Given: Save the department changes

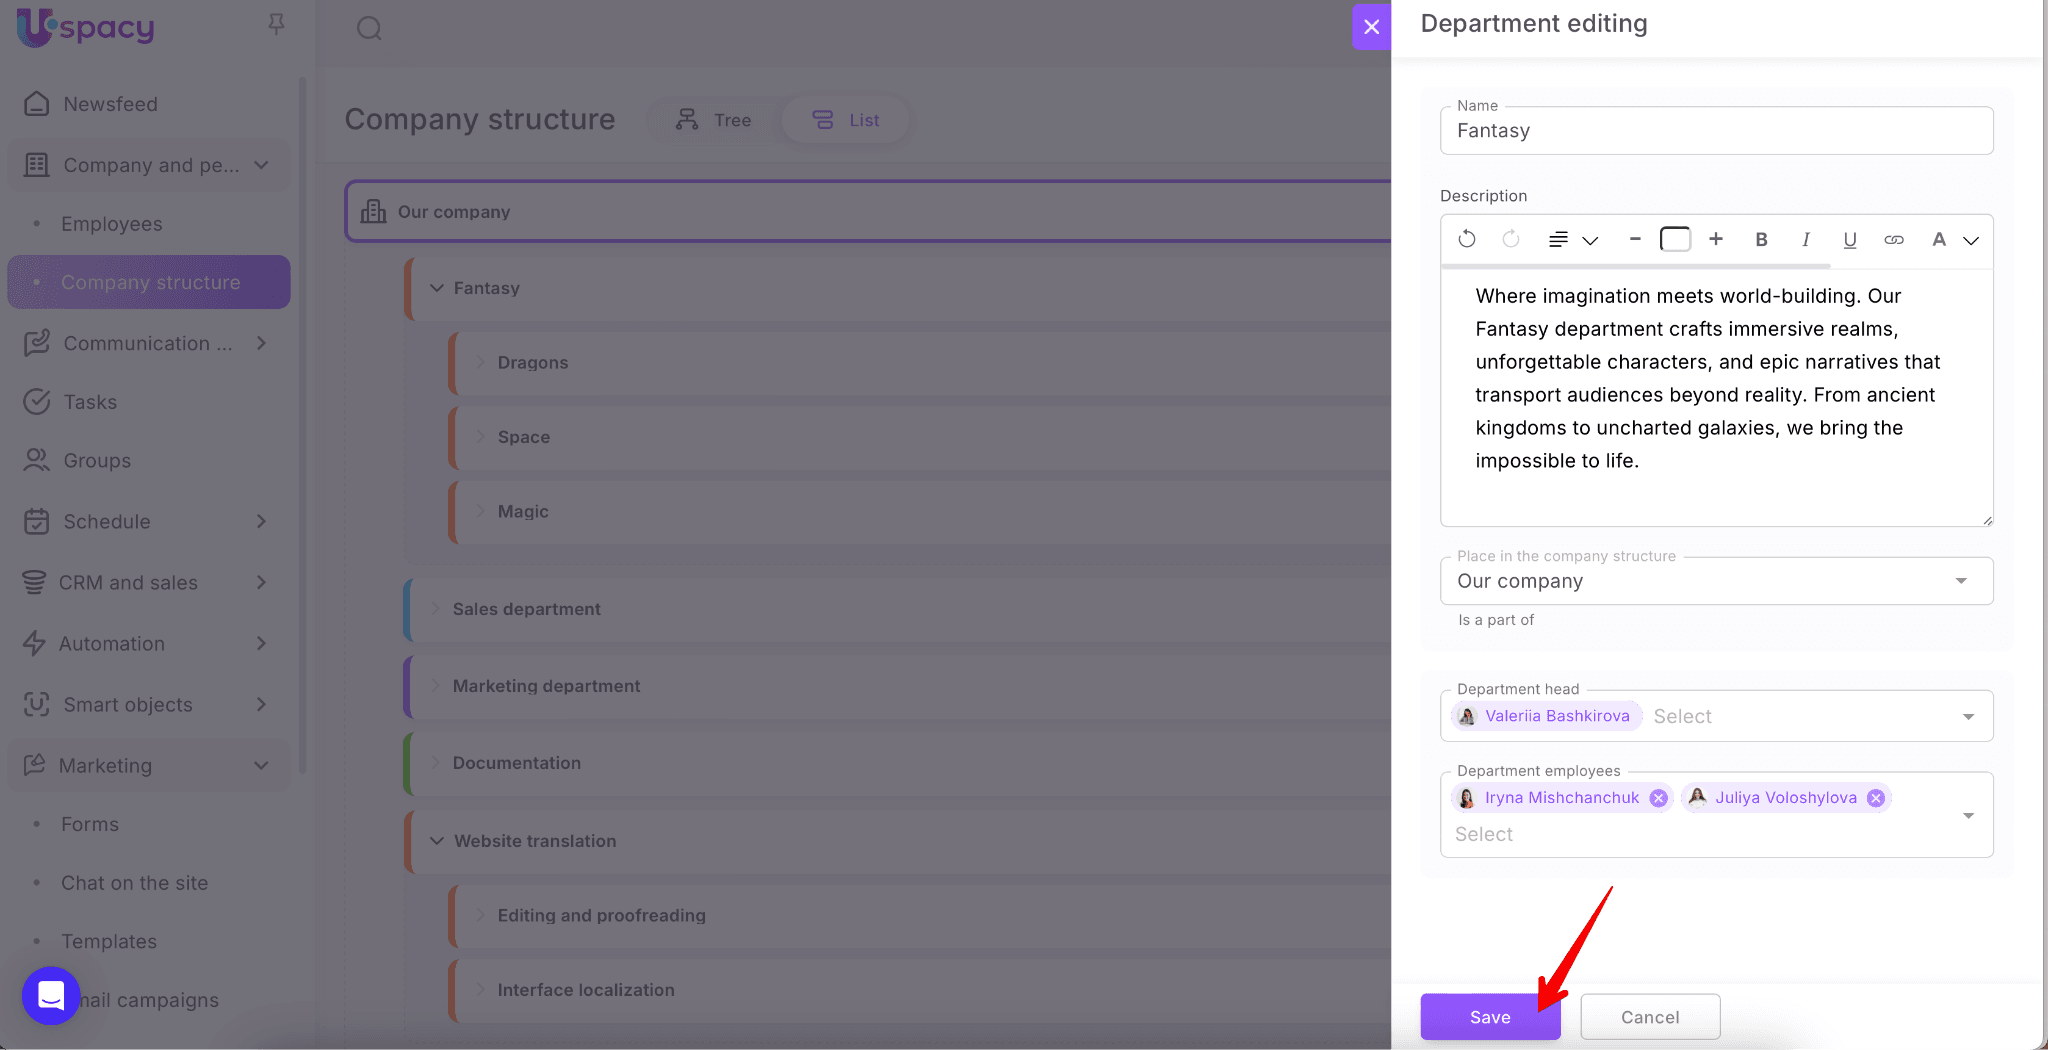Looking at the screenshot, I should coord(1489,1017).
